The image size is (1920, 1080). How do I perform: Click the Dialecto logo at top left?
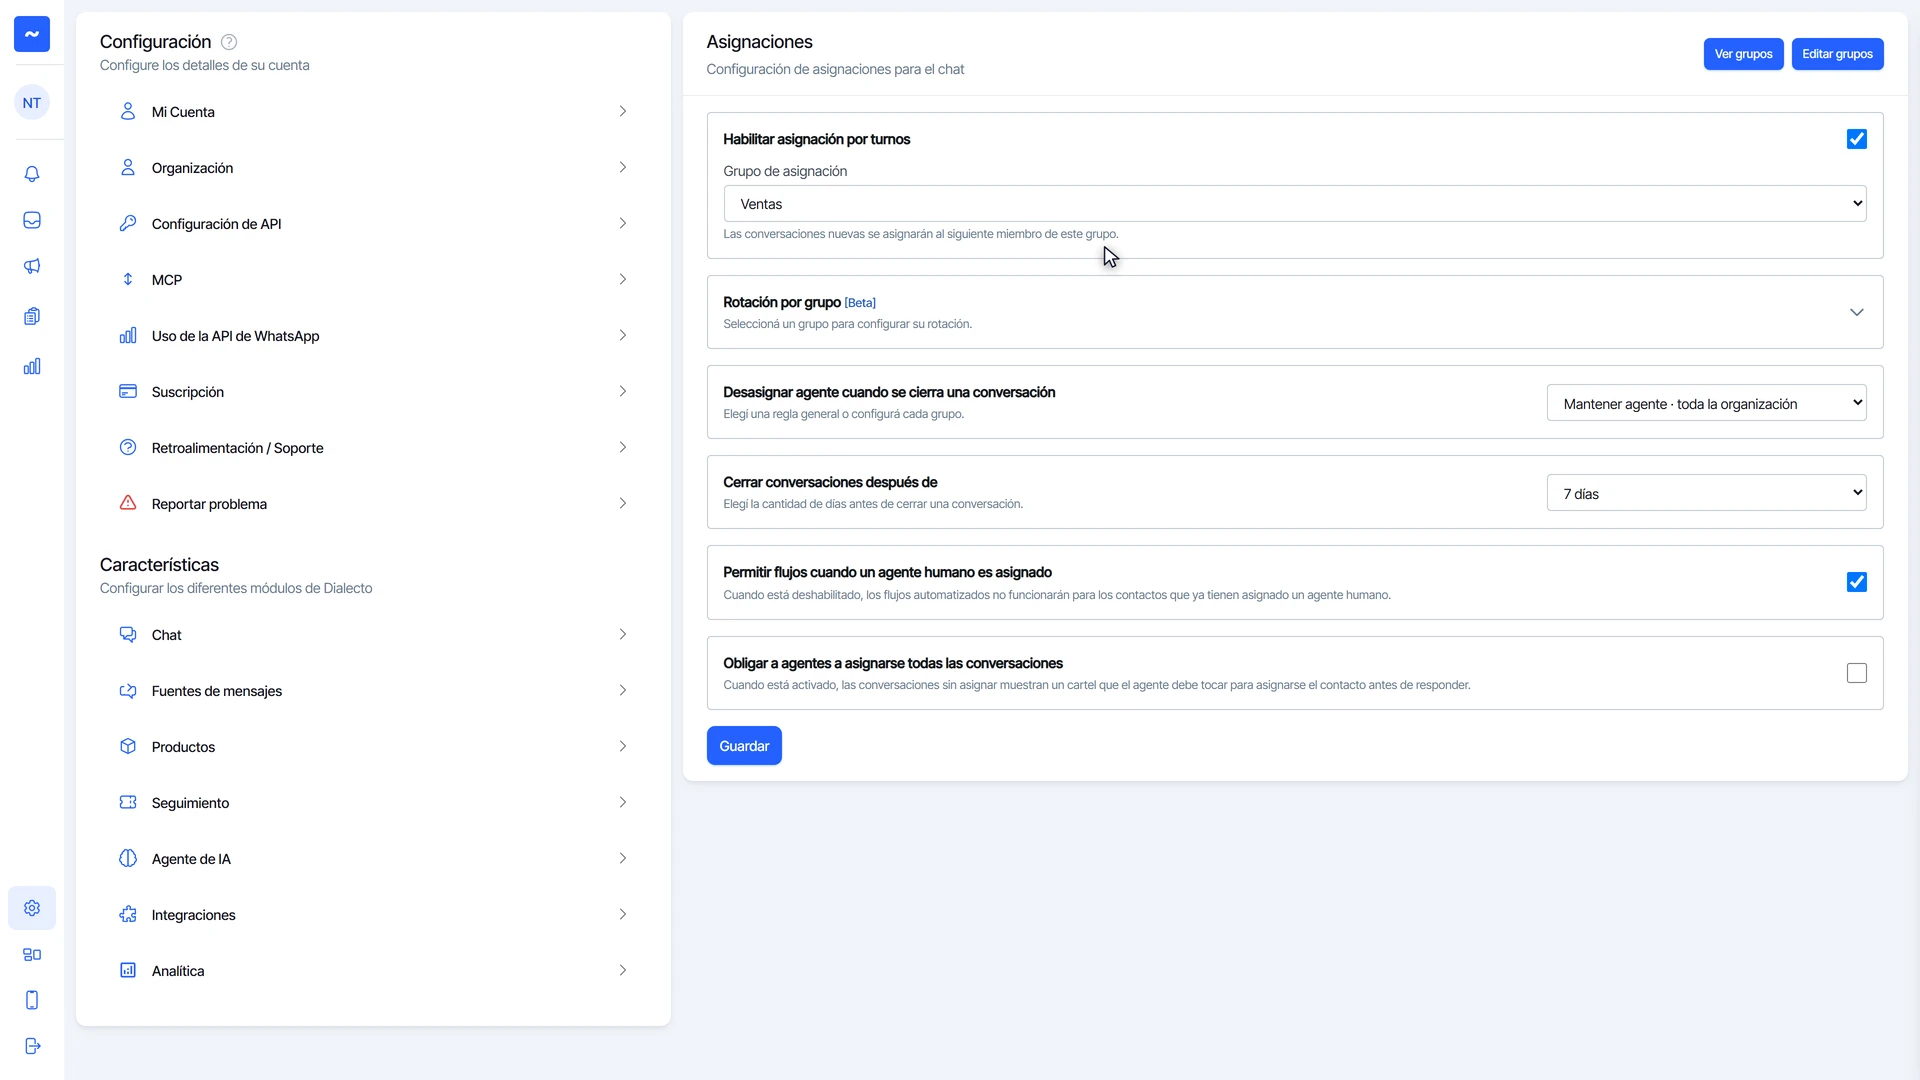pos(32,34)
